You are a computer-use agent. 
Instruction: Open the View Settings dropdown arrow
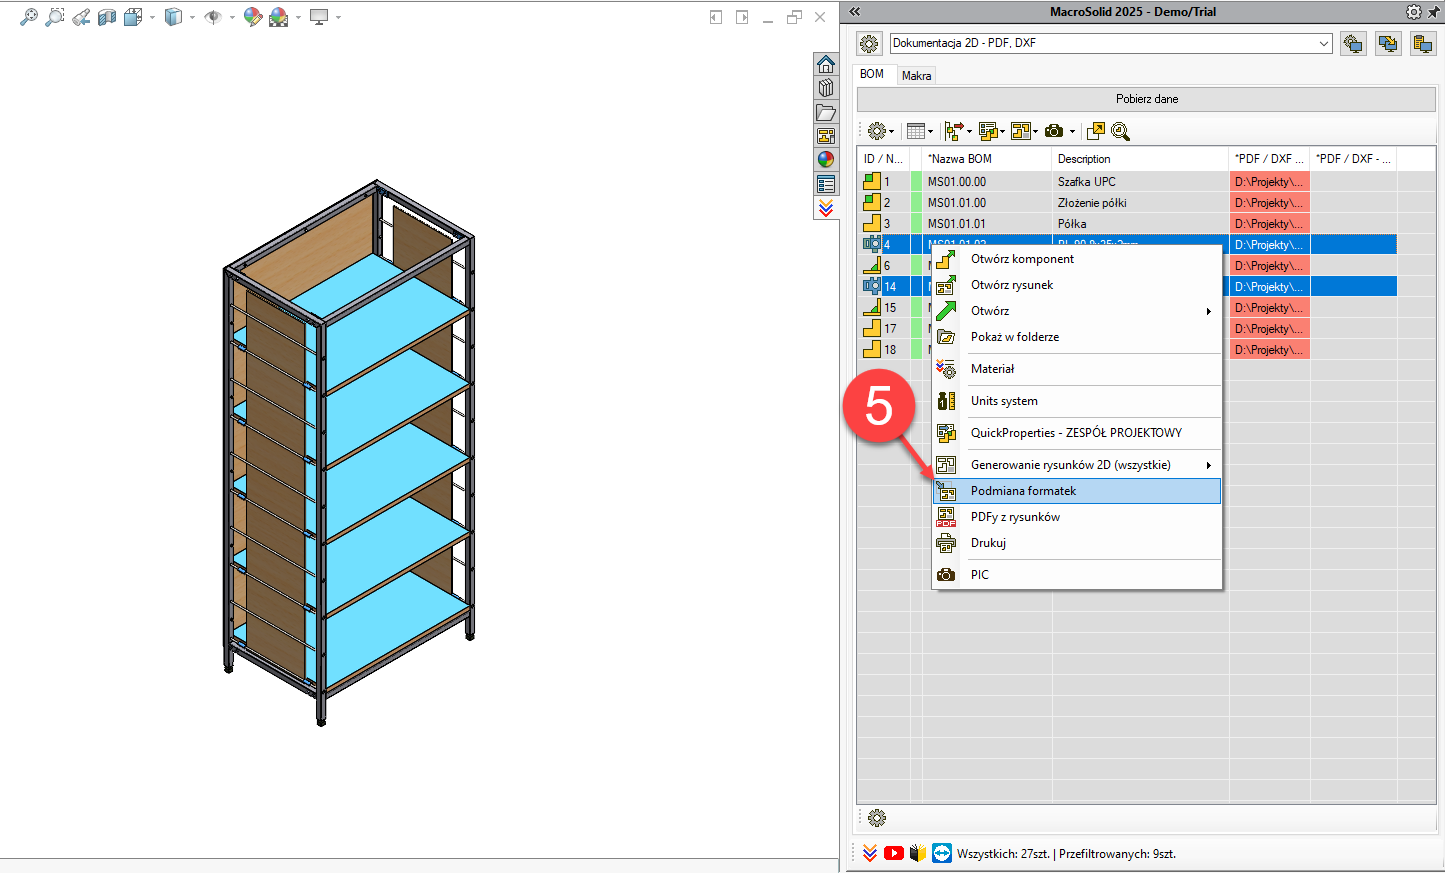click(x=338, y=17)
